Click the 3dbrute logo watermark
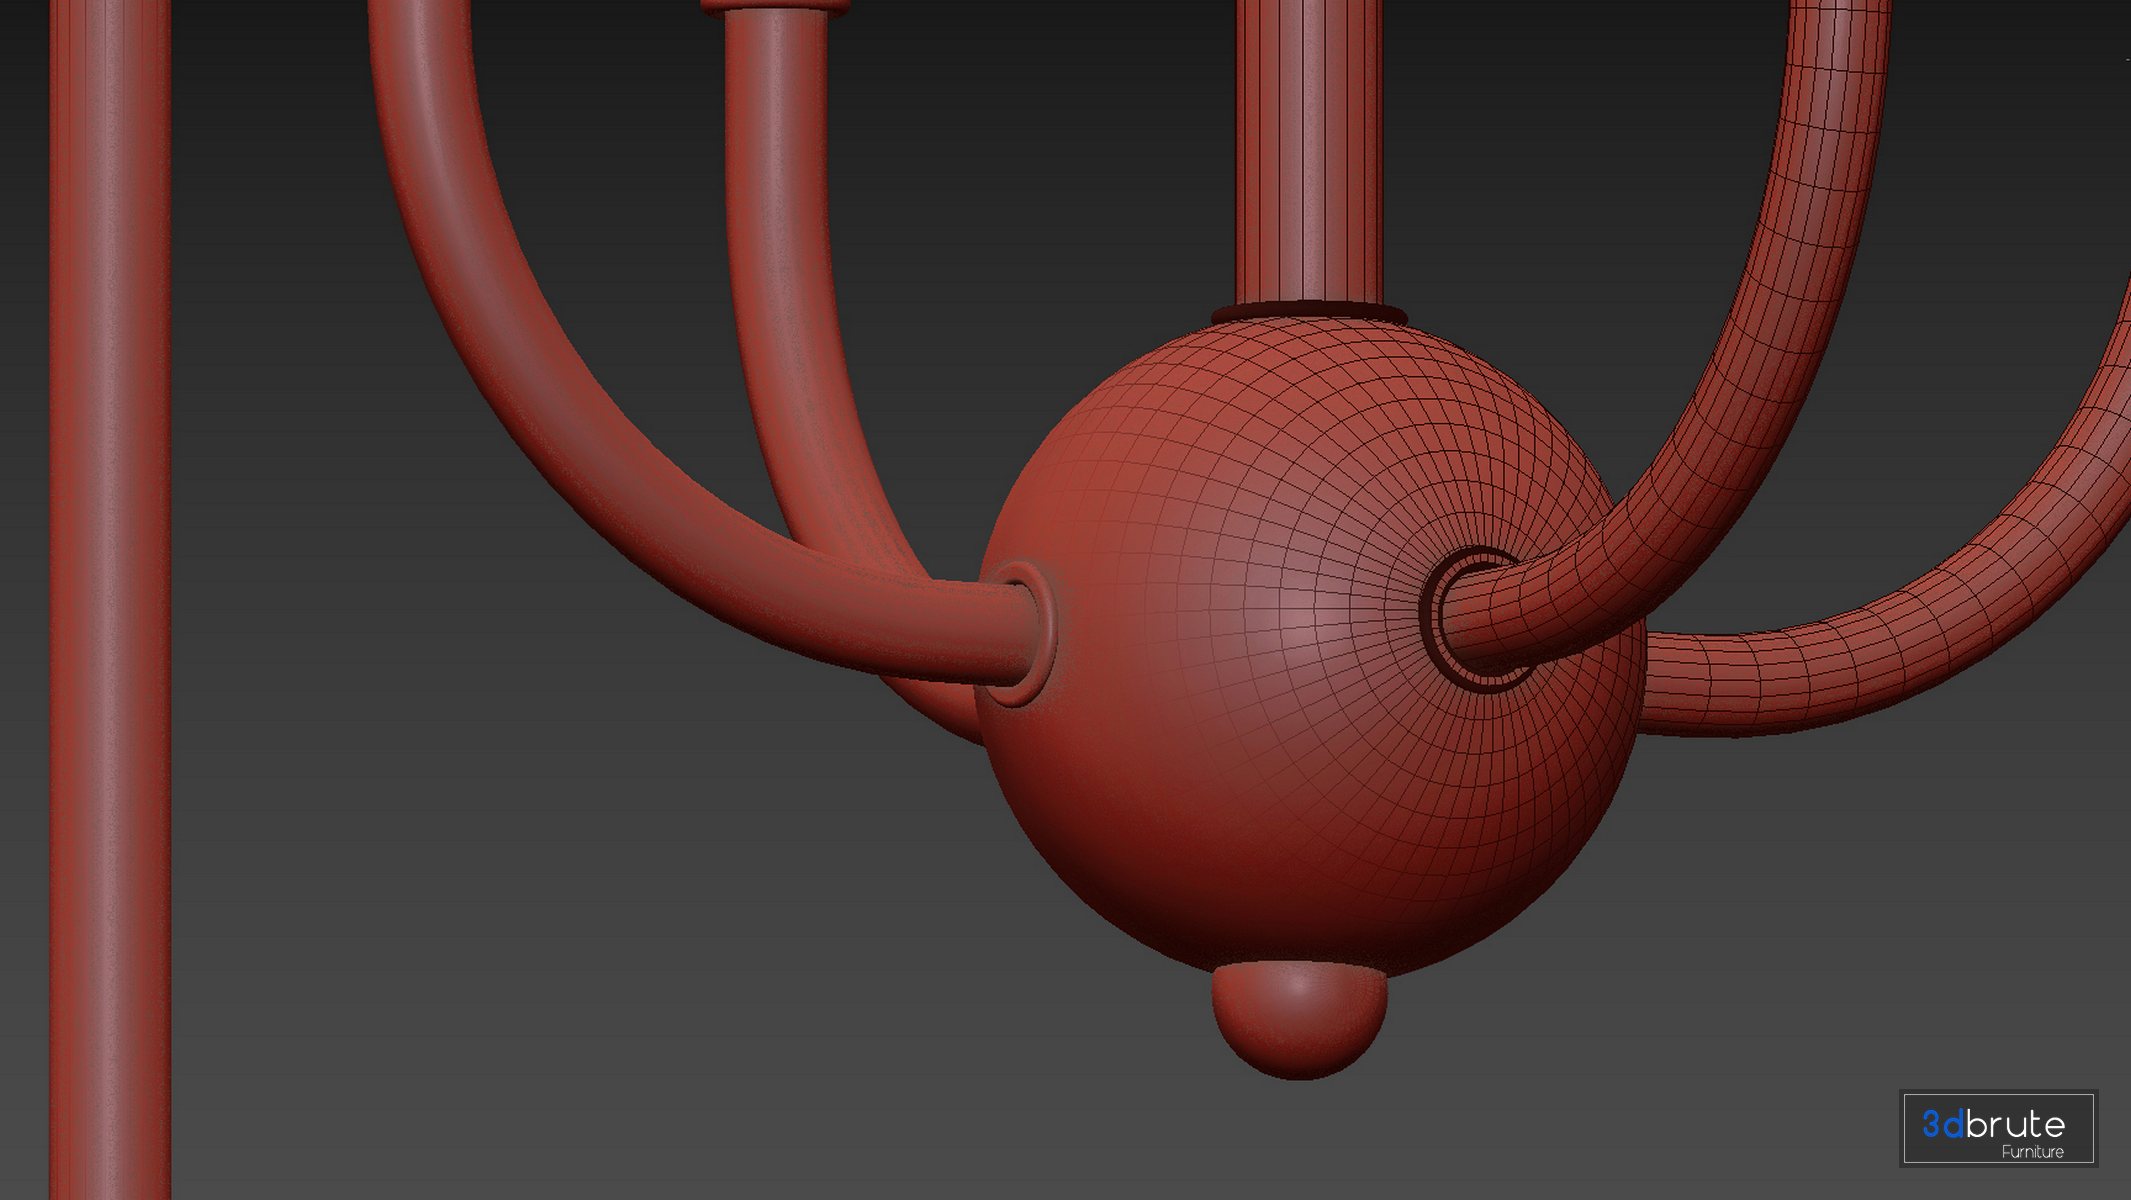This screenshot has height=1200, width=2131. point(1997,1128)
